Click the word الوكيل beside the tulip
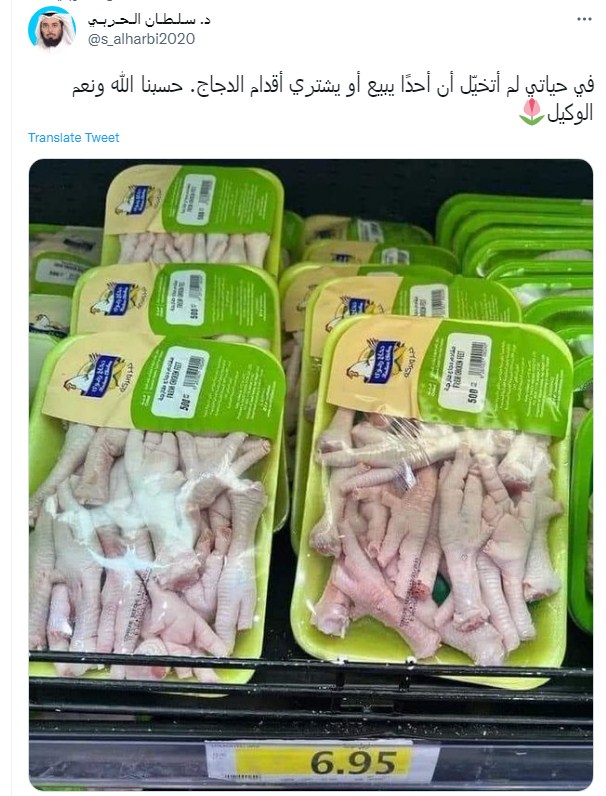The height and width of the screenshot is (796, 606). point(570,113)
